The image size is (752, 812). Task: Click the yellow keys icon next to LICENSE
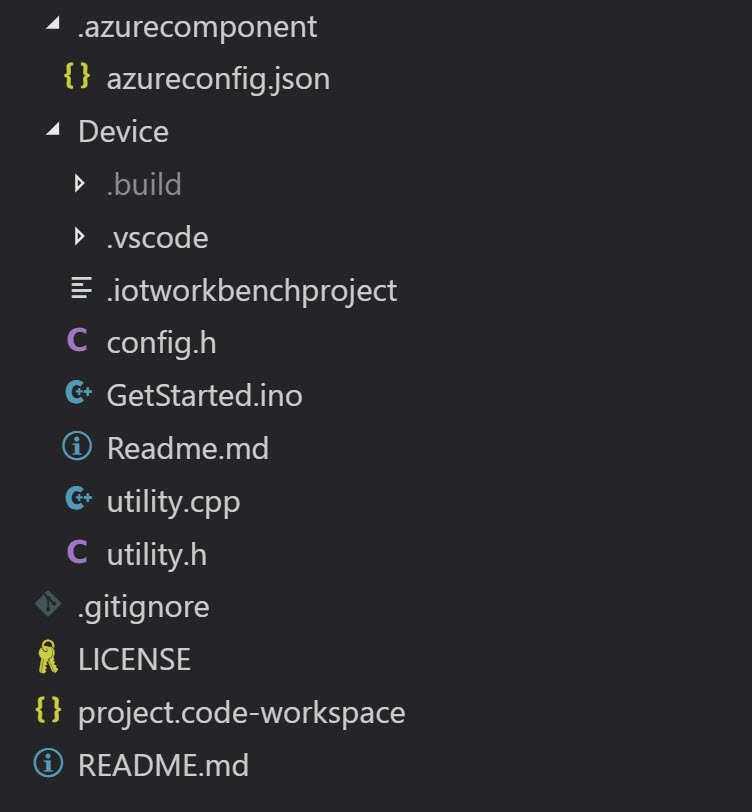point(48,657)
